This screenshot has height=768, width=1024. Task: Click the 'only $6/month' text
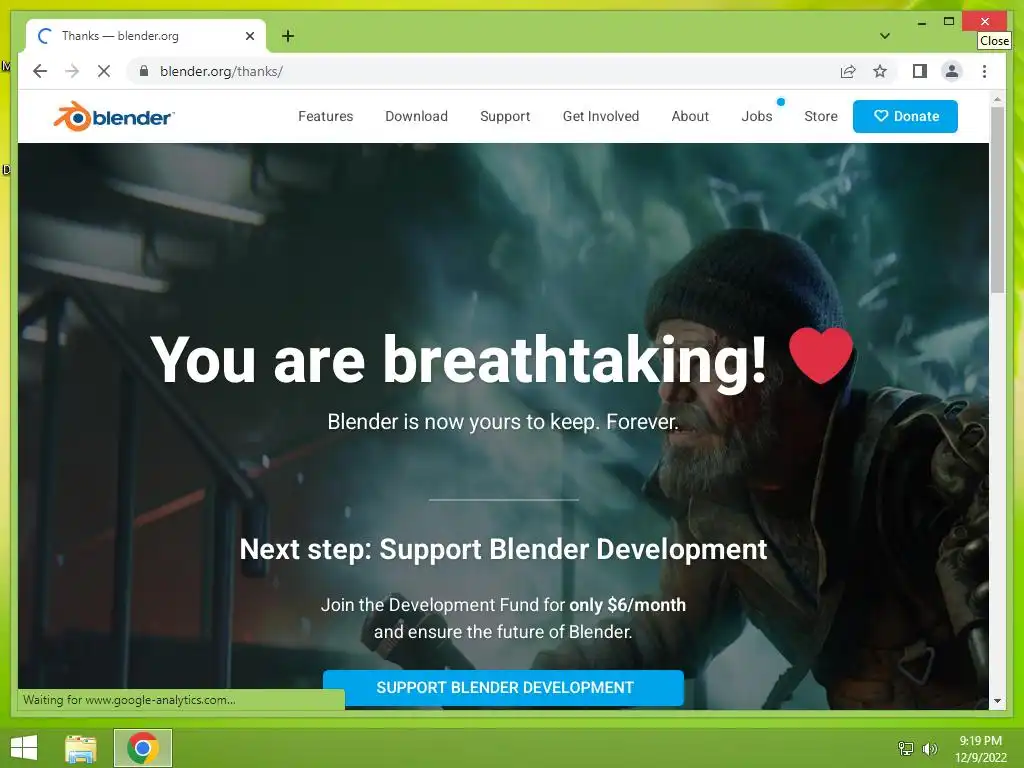(627, 605)
